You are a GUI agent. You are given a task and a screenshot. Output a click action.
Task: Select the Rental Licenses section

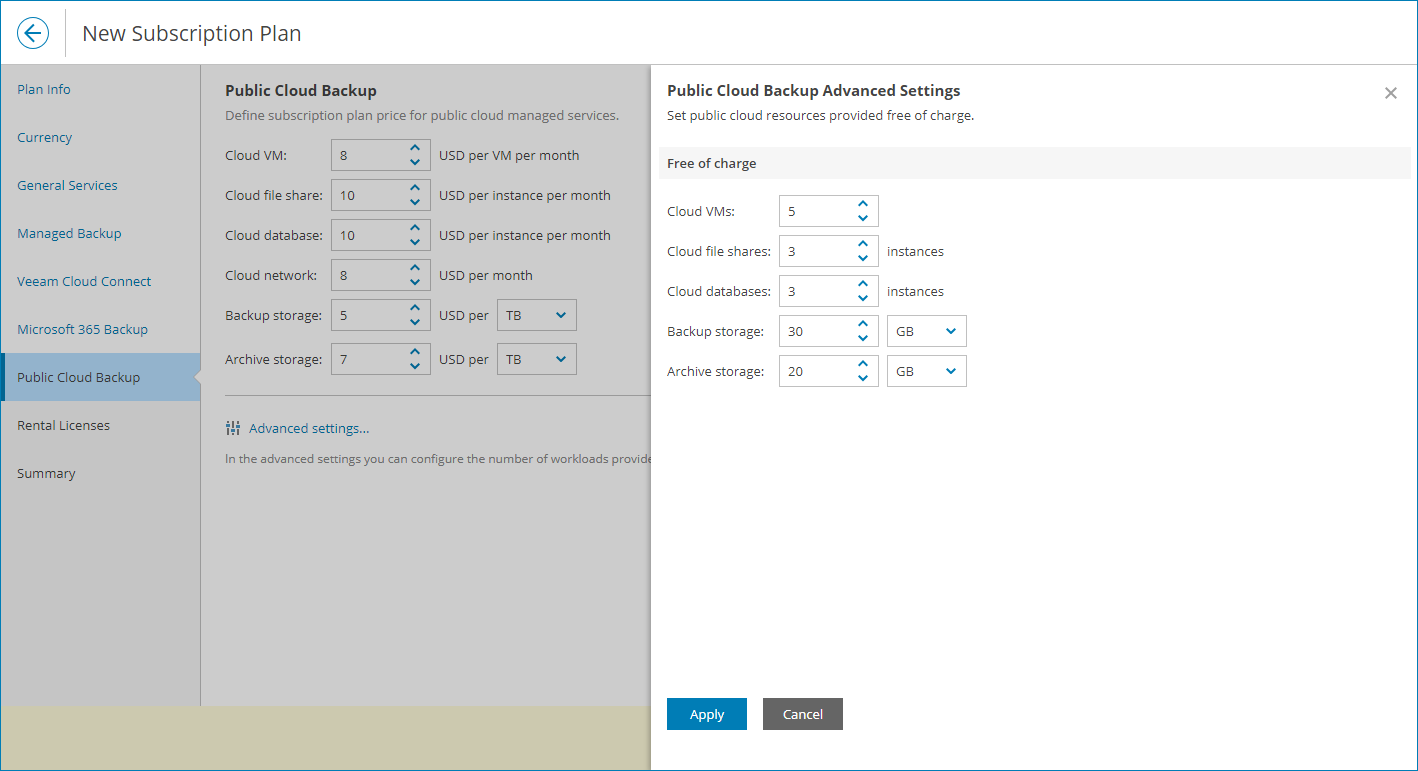[63, 425]
